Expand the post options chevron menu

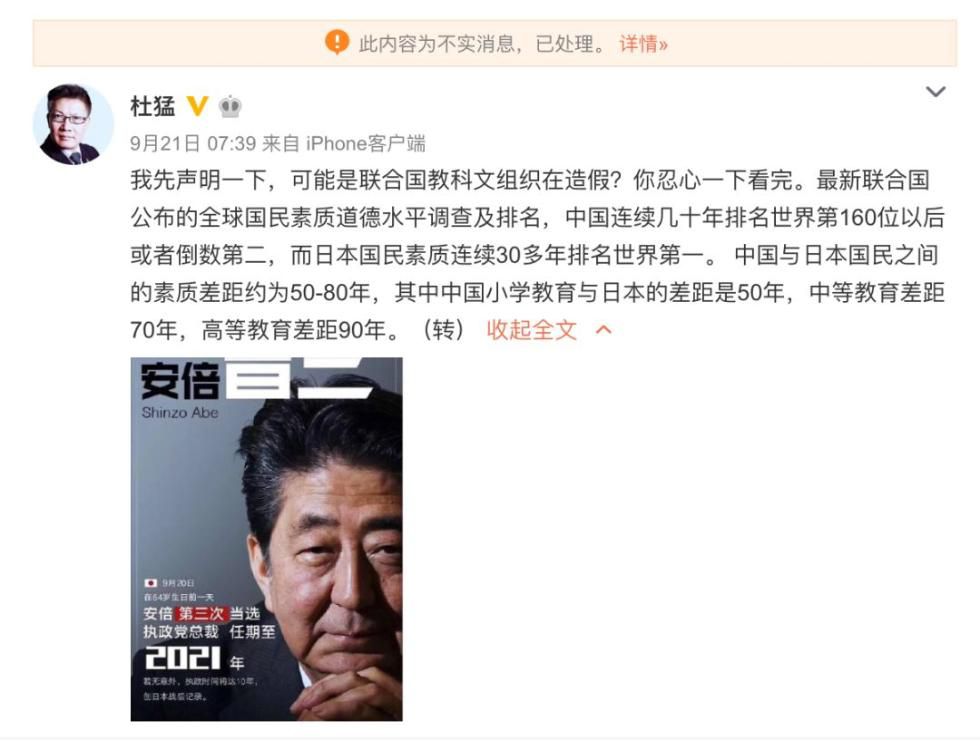(x=935, y=92)
